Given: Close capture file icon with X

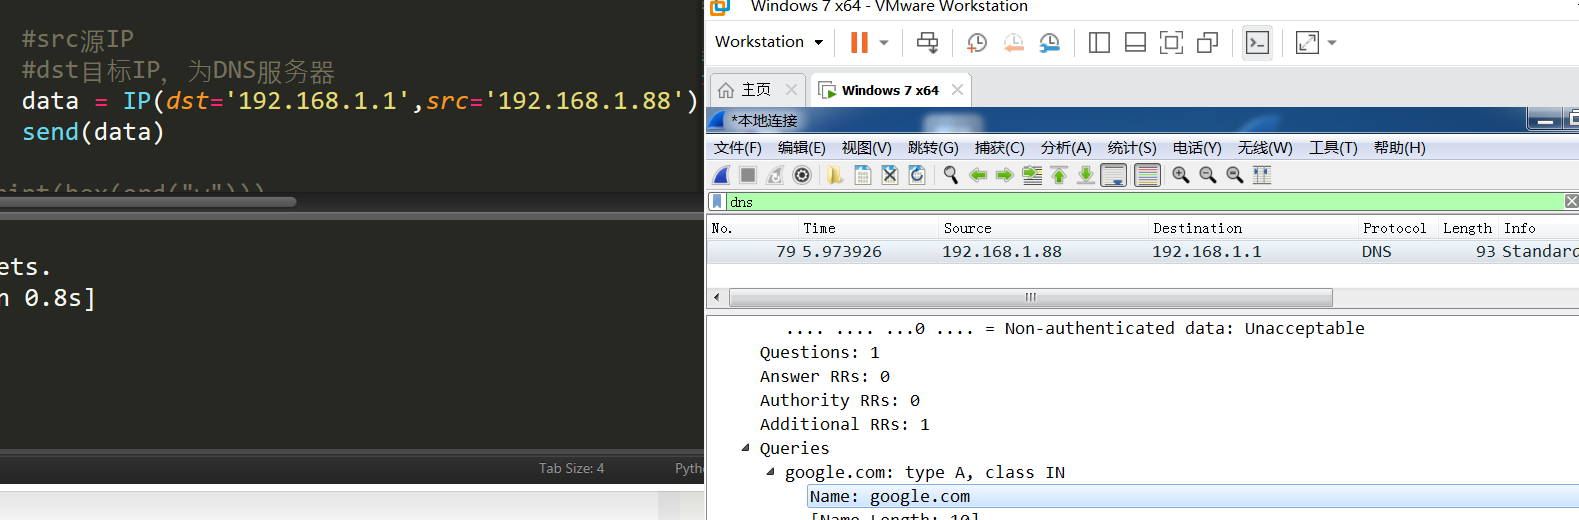Looking at the screenshot, I should [x=889, y=175].
